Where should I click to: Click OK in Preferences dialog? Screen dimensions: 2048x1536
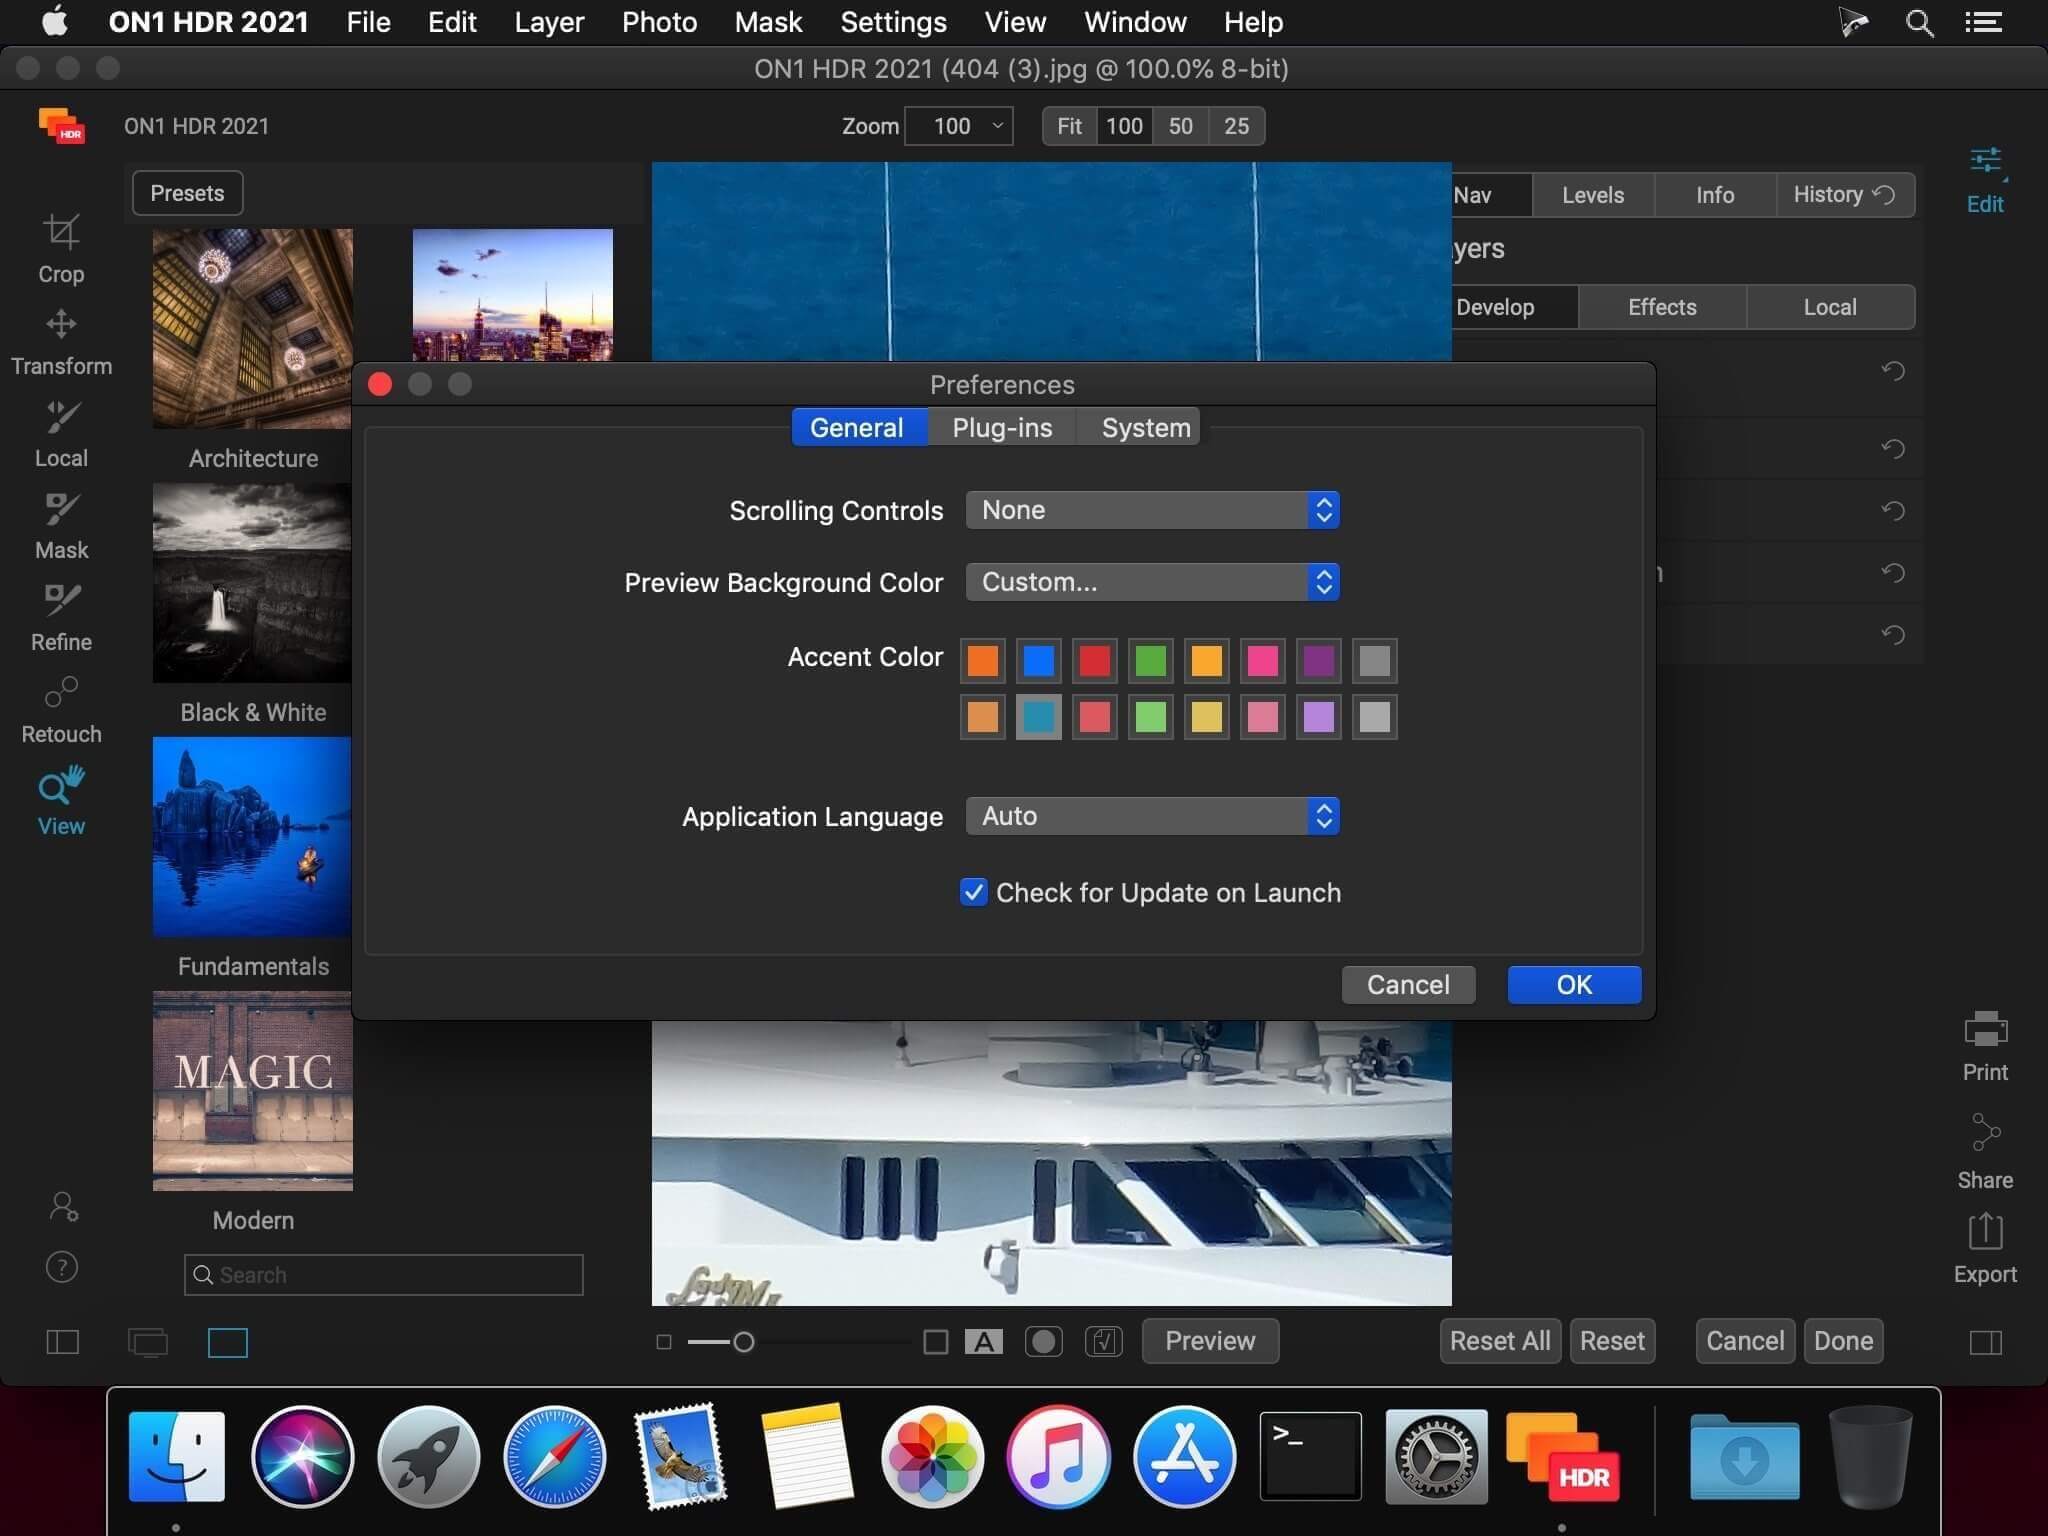click(1574, 985)
